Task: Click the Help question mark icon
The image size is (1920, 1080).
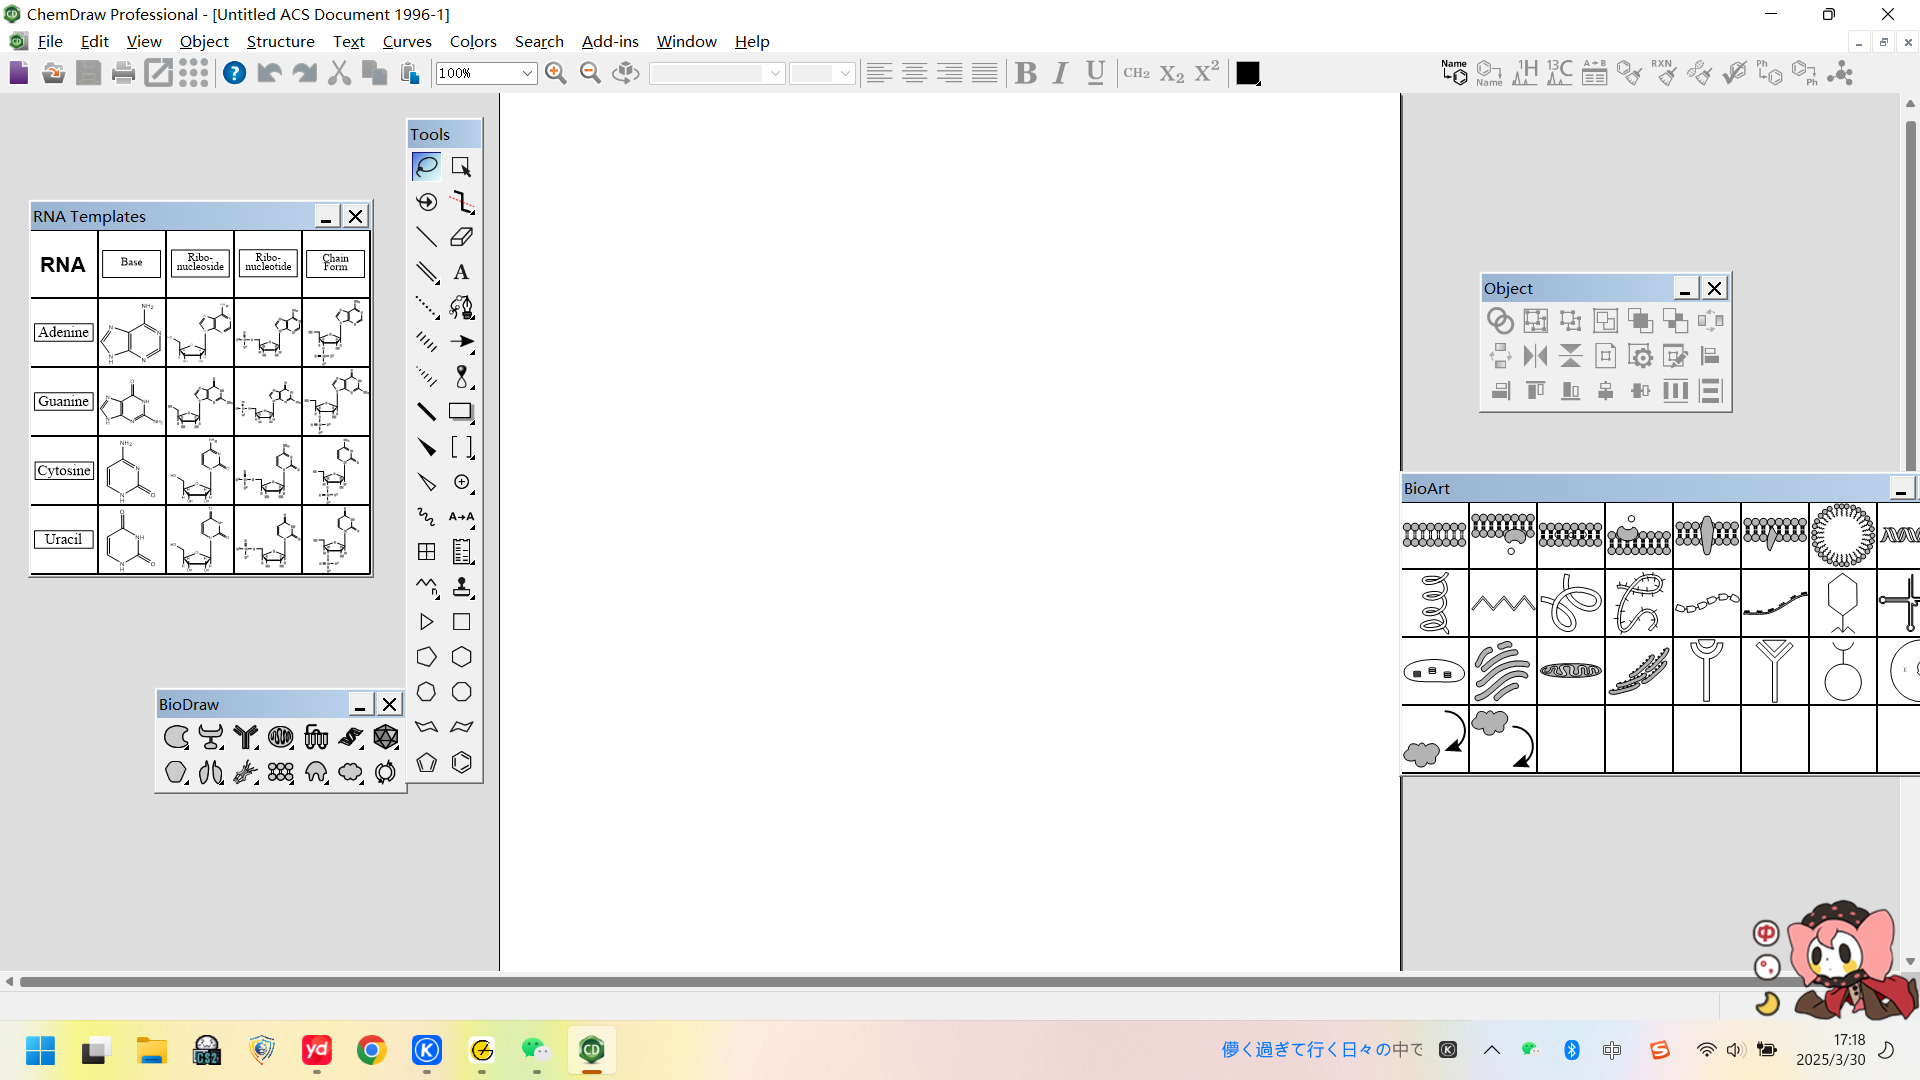Action: tap(234, 73)
